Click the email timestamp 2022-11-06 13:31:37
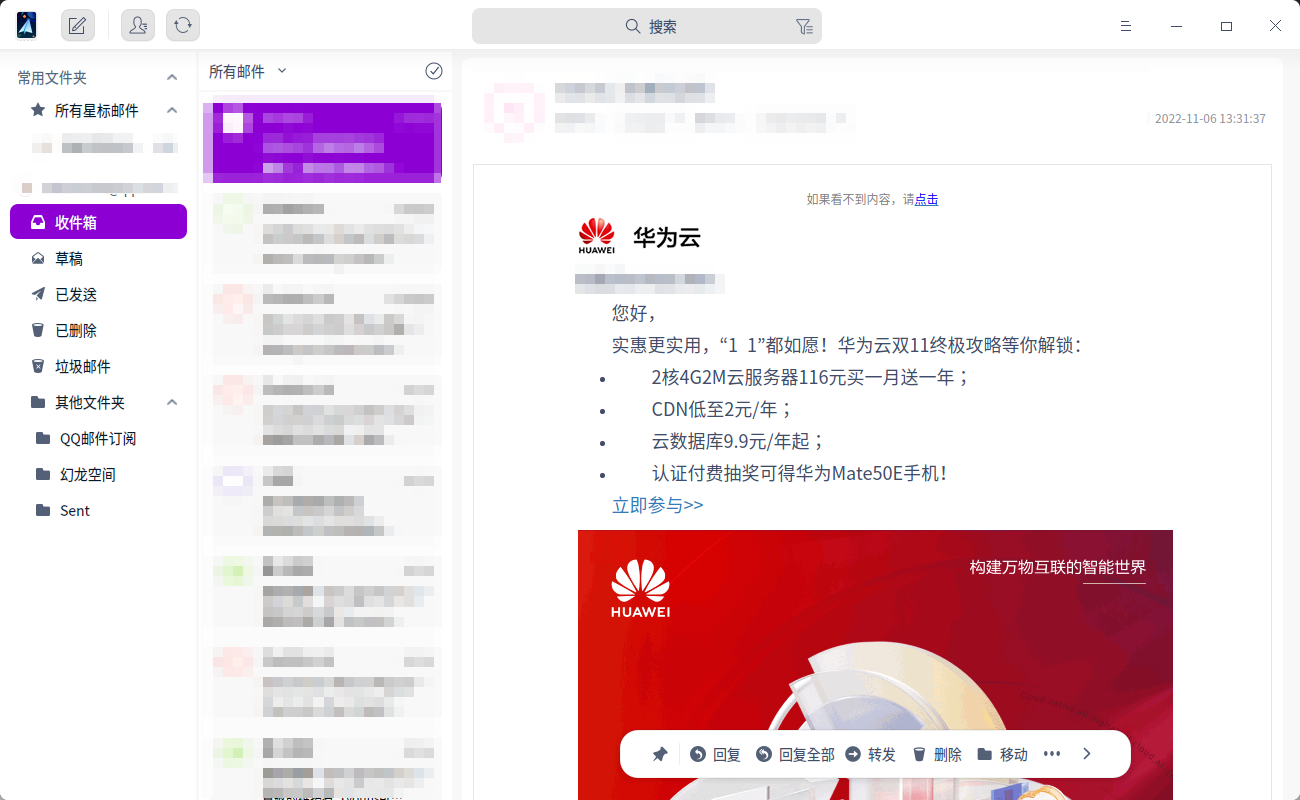1300x800 pixels. (x=1210, y=119)
